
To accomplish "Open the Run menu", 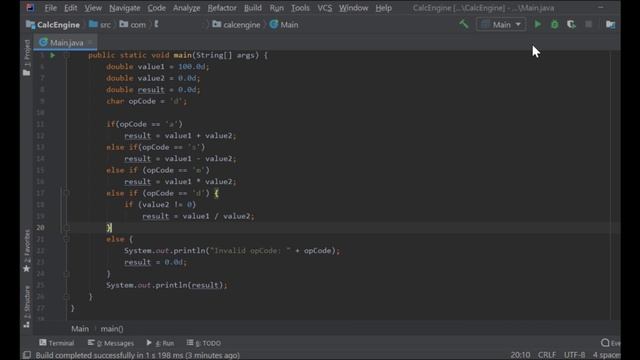I will pos(276,8).
